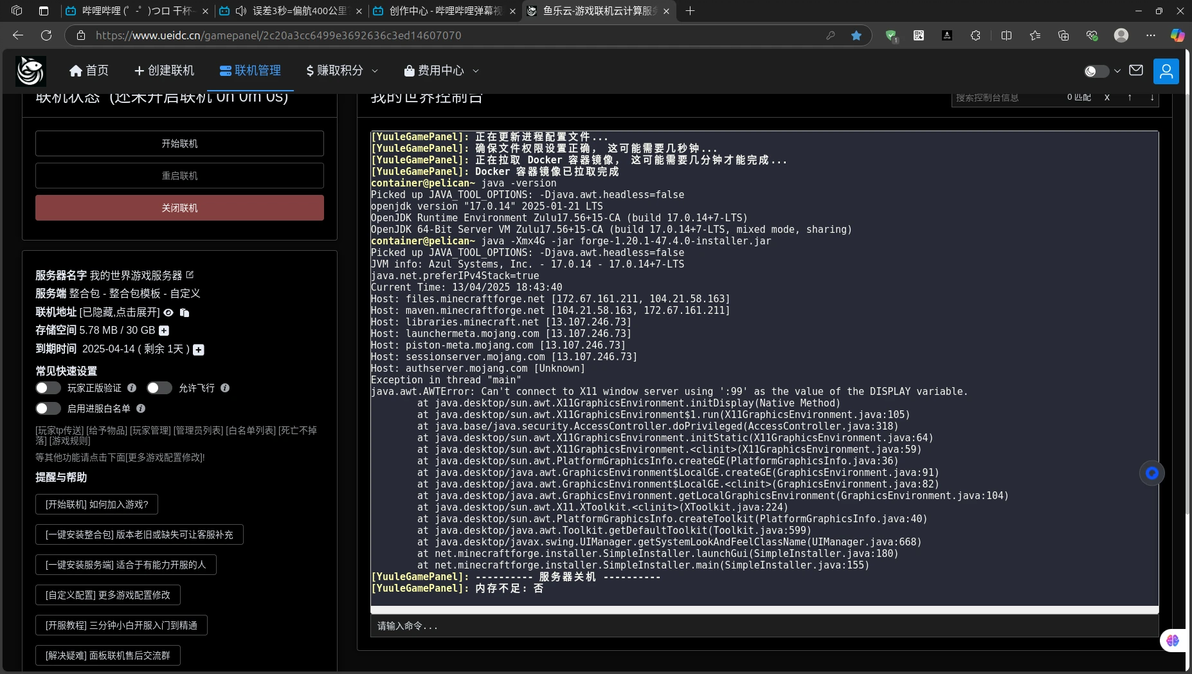Reveal the hidden 联机地址 with eye icon
1192x674 pixels.
(x=169, y=312)
